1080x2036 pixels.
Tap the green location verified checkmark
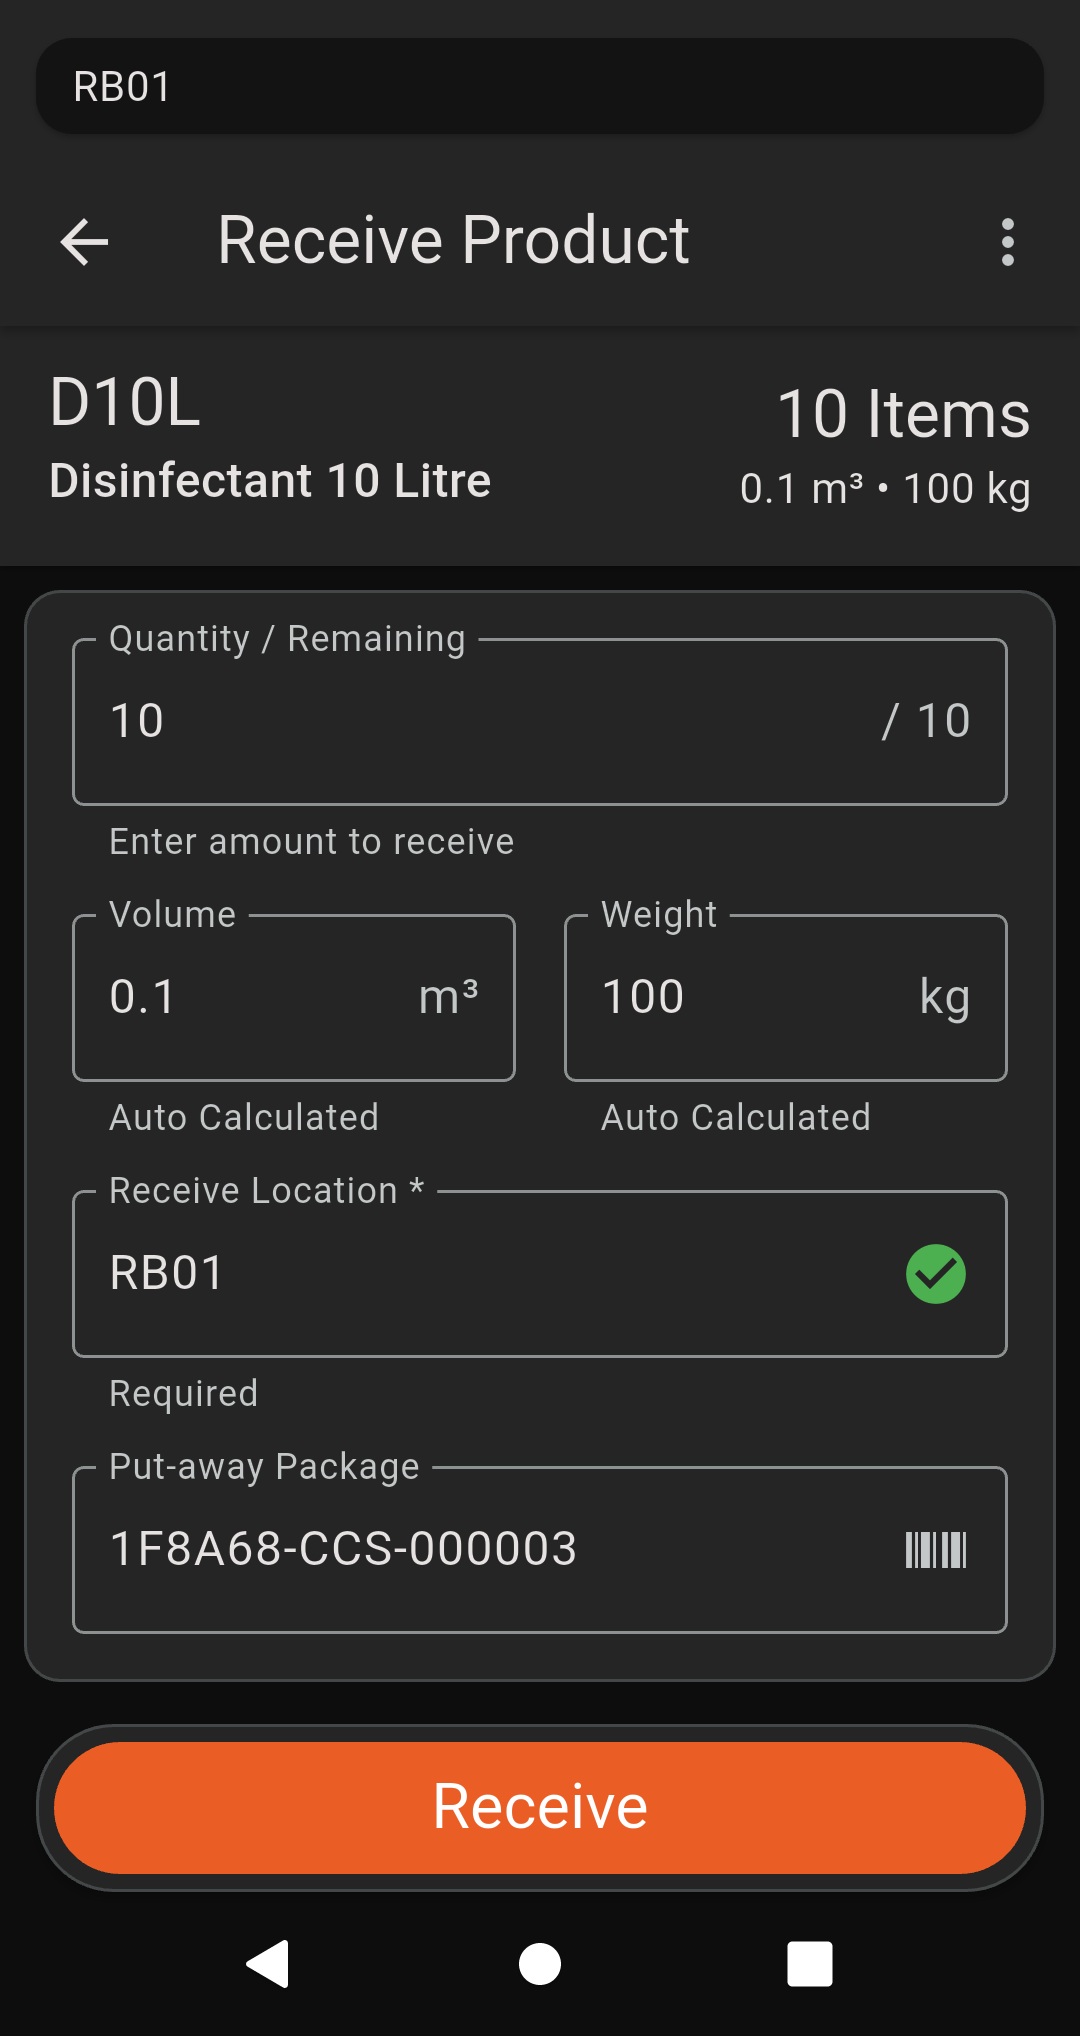(x=935, y=1274)
